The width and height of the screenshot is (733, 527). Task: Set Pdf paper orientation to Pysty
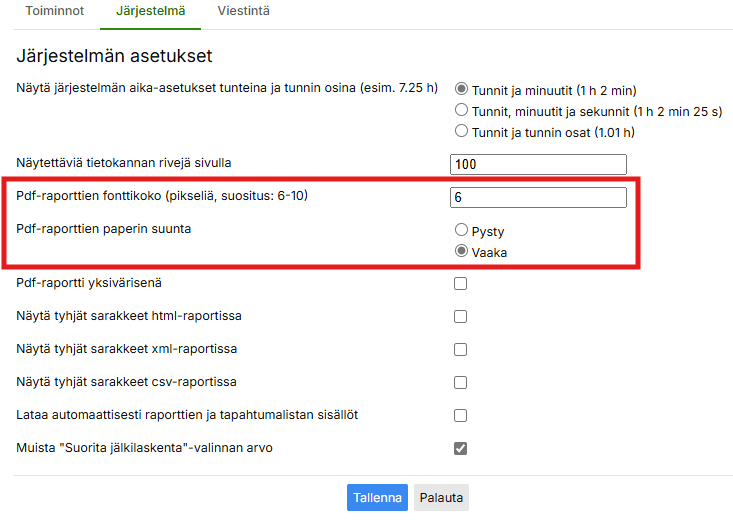[x=462, y=231]
